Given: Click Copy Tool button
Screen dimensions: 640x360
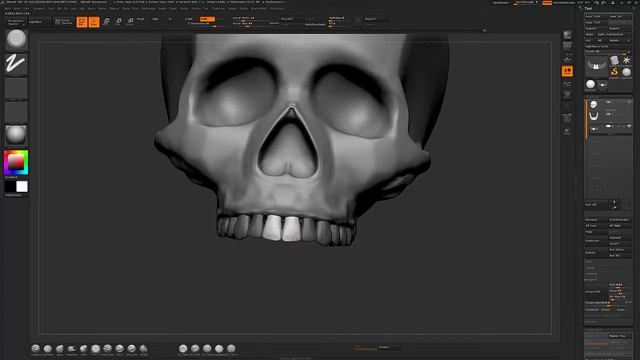Looking at the screenshot, I should coord(596,22).
